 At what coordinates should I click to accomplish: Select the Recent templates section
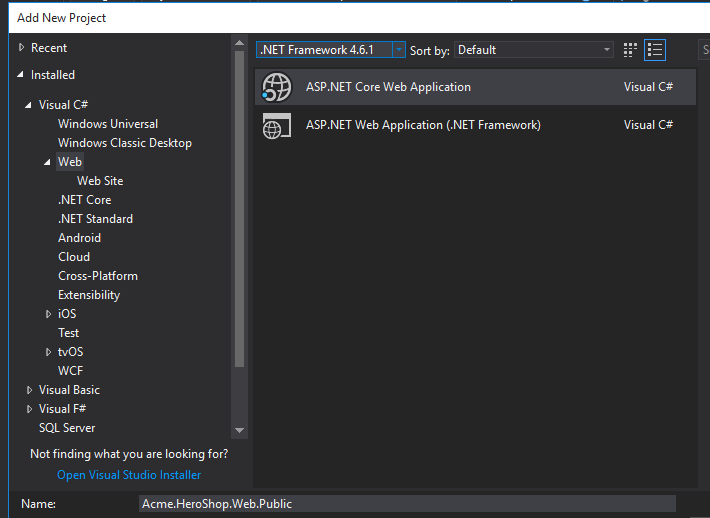point(49,48)
